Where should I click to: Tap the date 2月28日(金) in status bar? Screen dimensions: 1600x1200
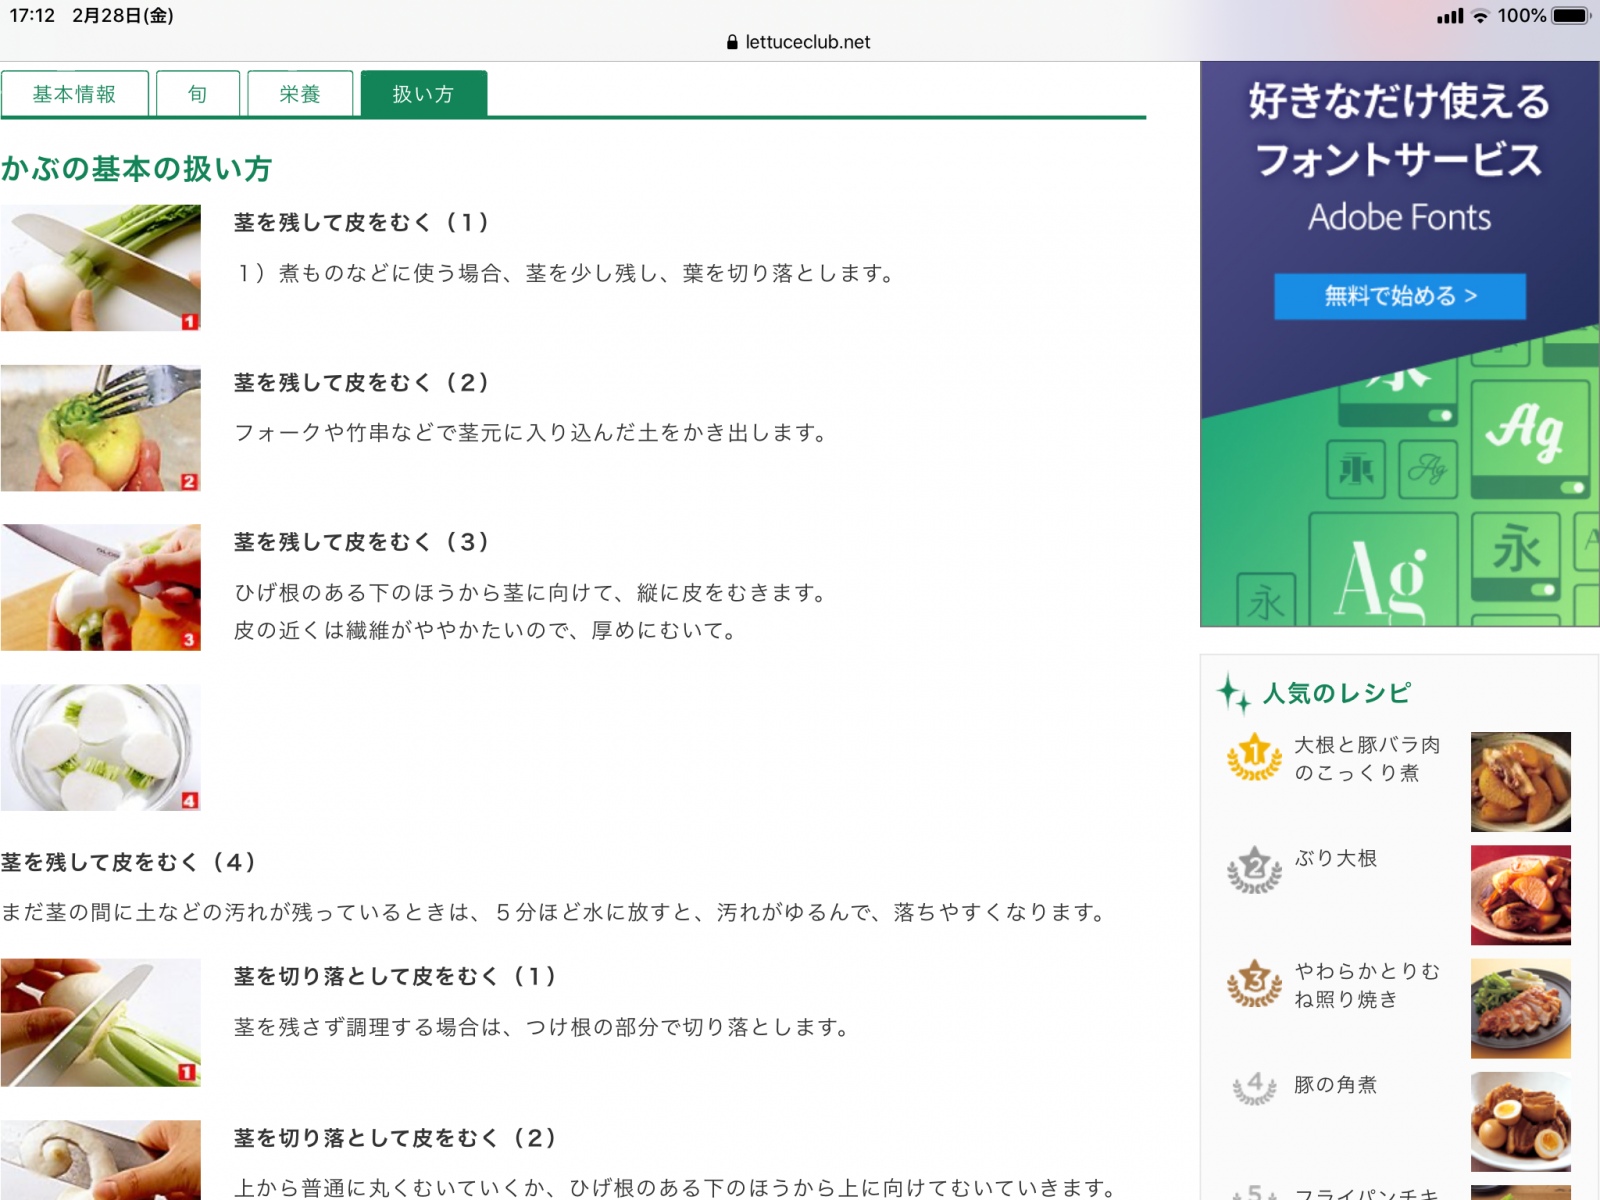pyautogui.click(x=123, y=16)
